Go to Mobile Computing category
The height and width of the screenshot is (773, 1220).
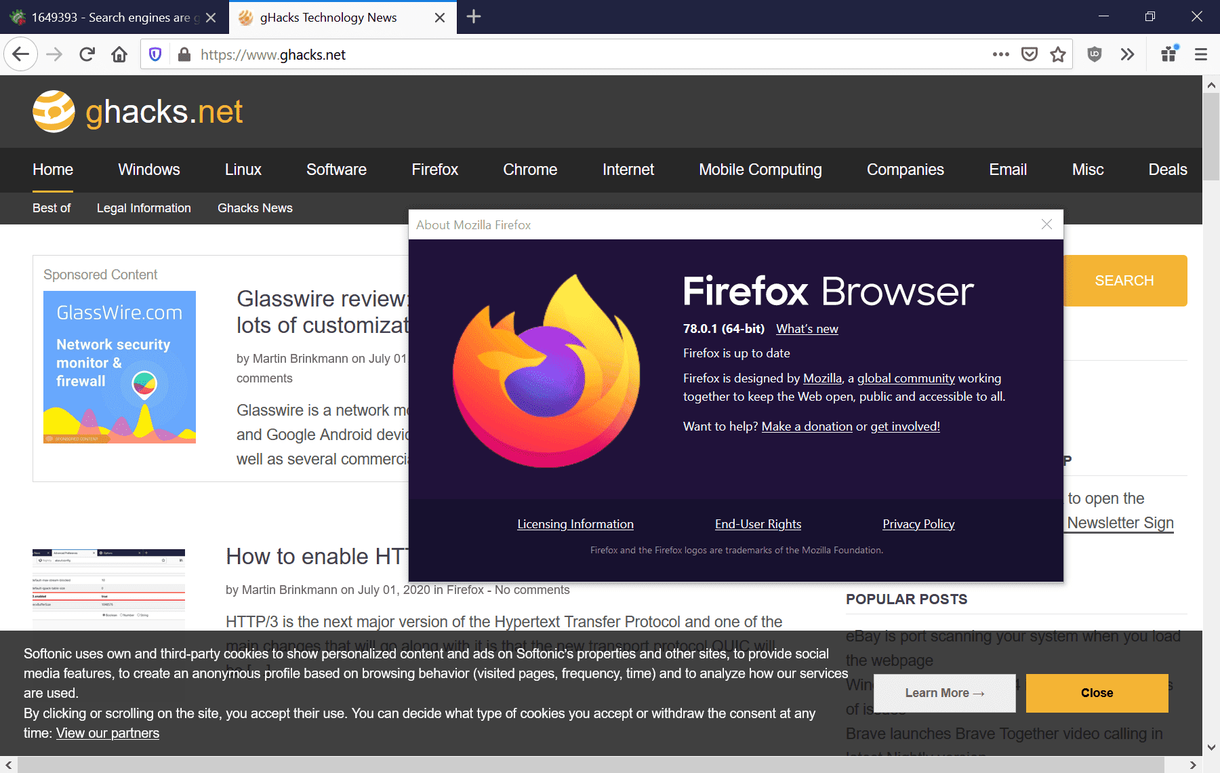(760, 169)
